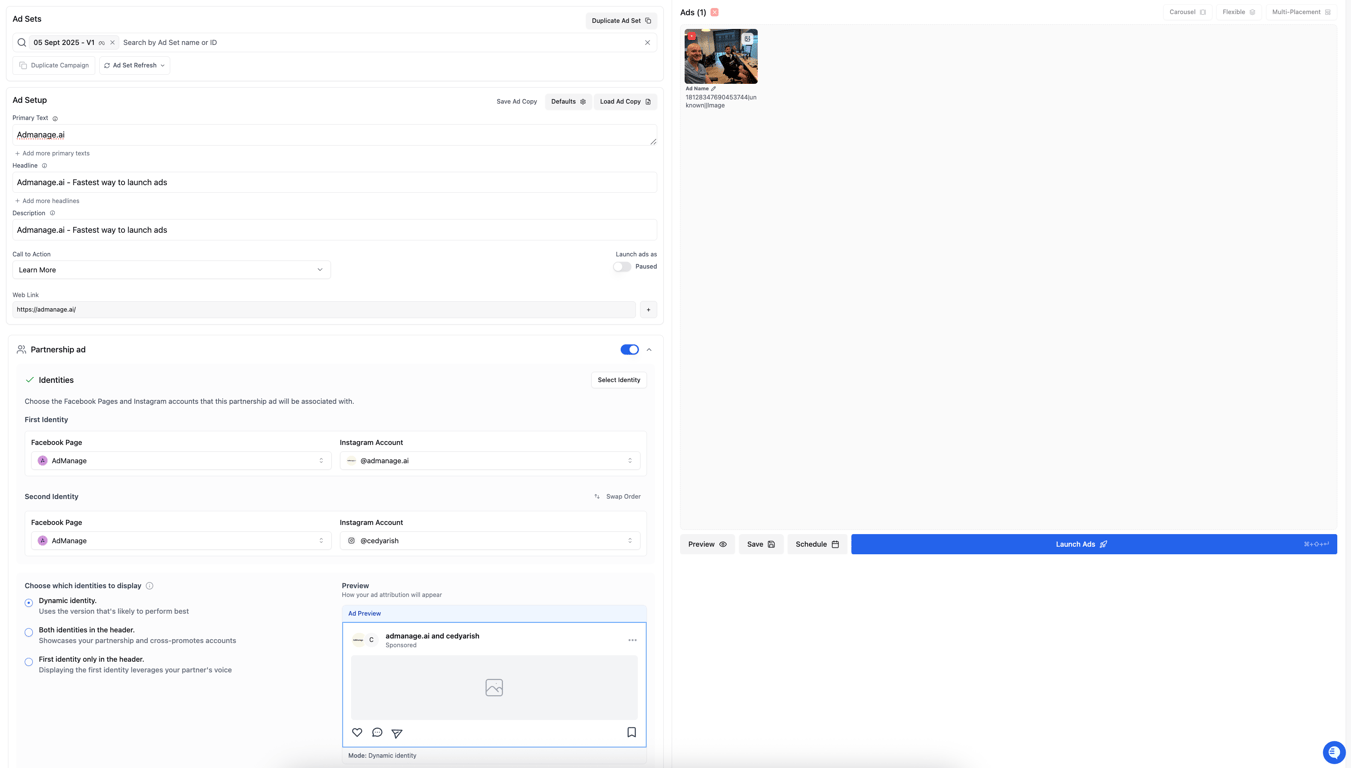The width and height of the screenshot is (1351, 768).
Task: Open the three-dot menu in ad preview
Action: coord(632,640)
